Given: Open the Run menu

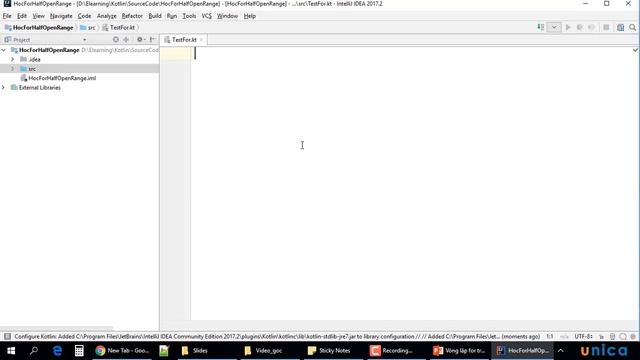Looking at the screenshot, I should click(172, 16).
